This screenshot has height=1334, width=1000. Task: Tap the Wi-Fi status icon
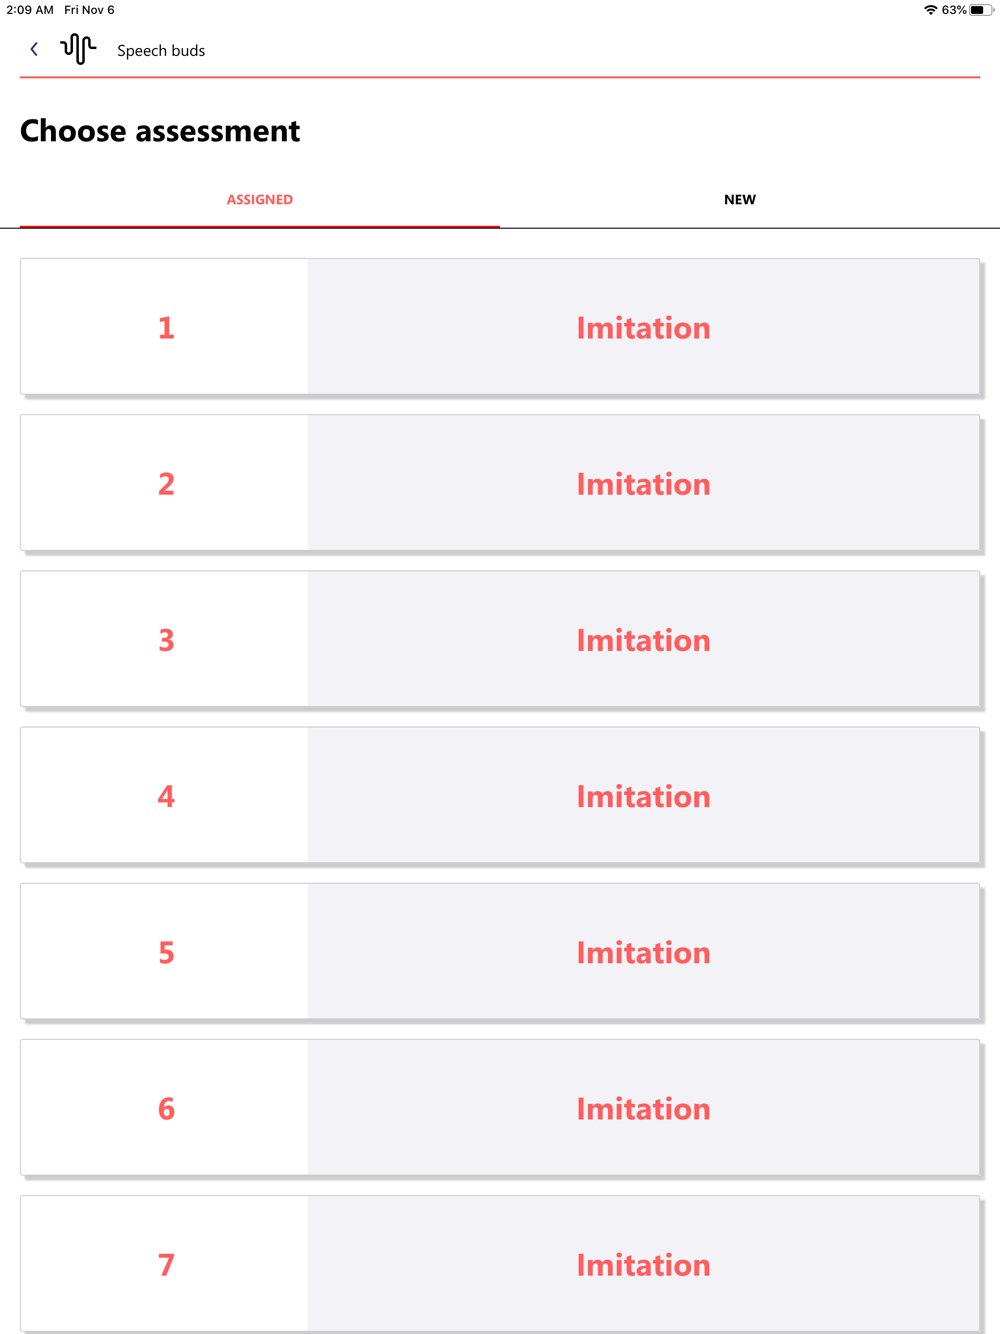(x=930, y=10)
